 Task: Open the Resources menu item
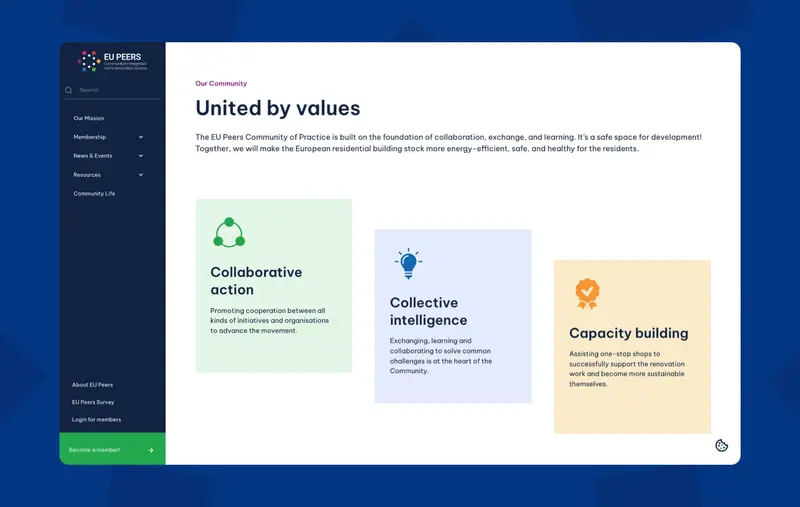click(87, 175)
